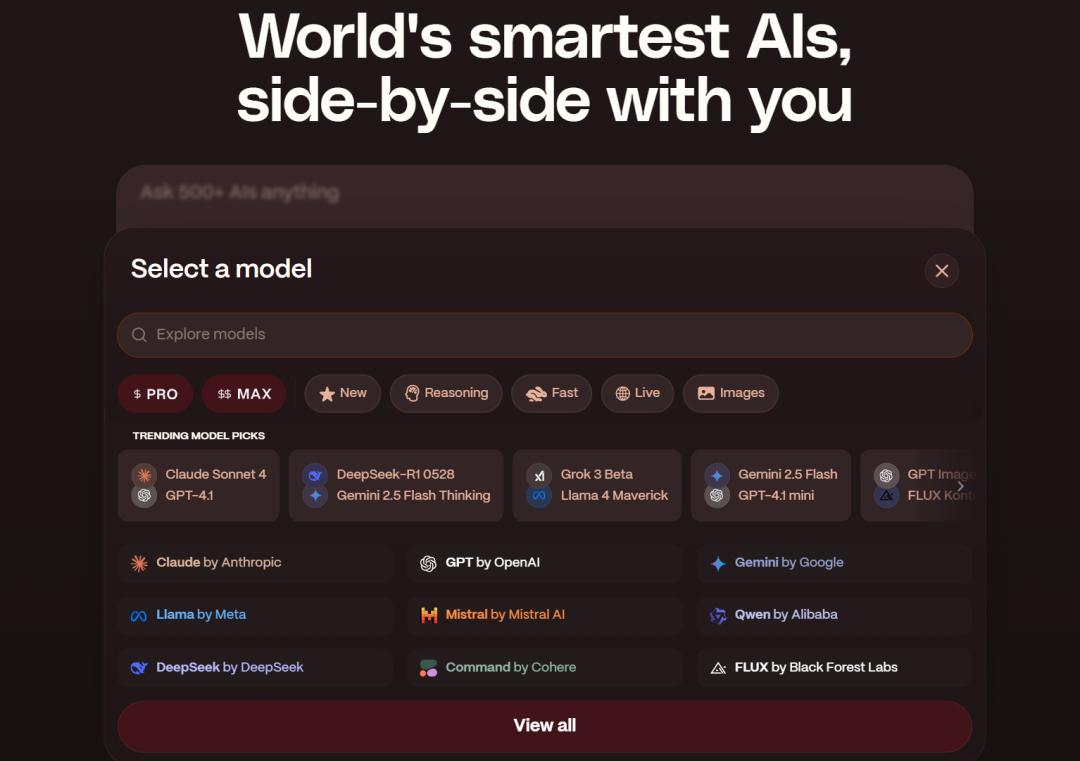Click the Grok 3 Beta xAI icon
The image size is (1080, 761).
coord(539,475)
